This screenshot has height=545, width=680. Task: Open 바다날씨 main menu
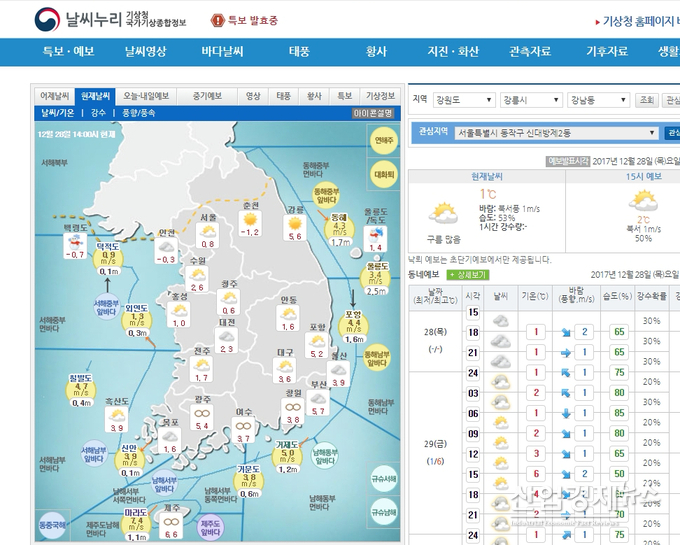(x=222, y=52)
